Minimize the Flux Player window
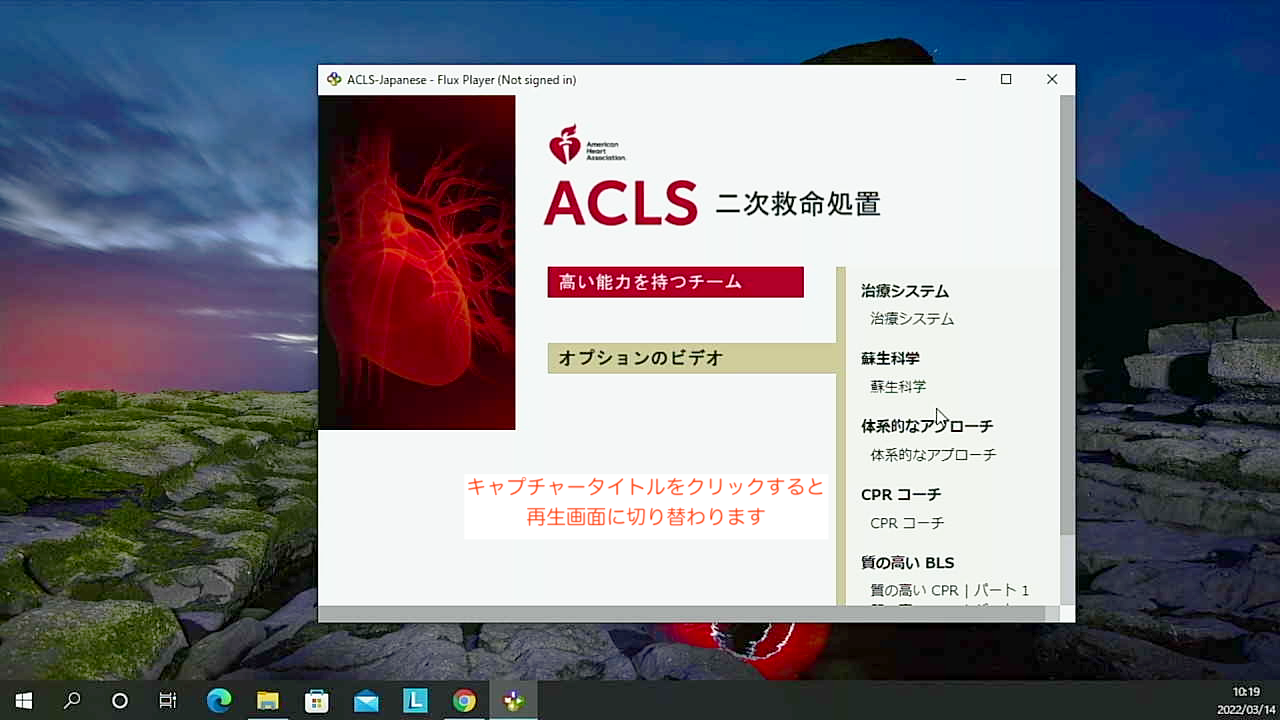Image resolution: width=1280 pixels, height=720 pixels. (961, 79)
